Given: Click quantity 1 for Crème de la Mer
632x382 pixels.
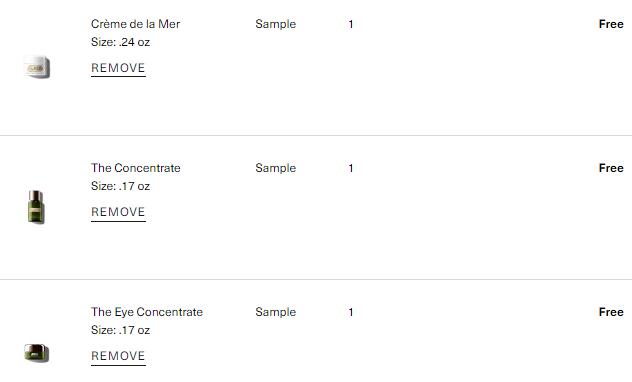Looking at the screenshot, I should (x=351, y=24).
